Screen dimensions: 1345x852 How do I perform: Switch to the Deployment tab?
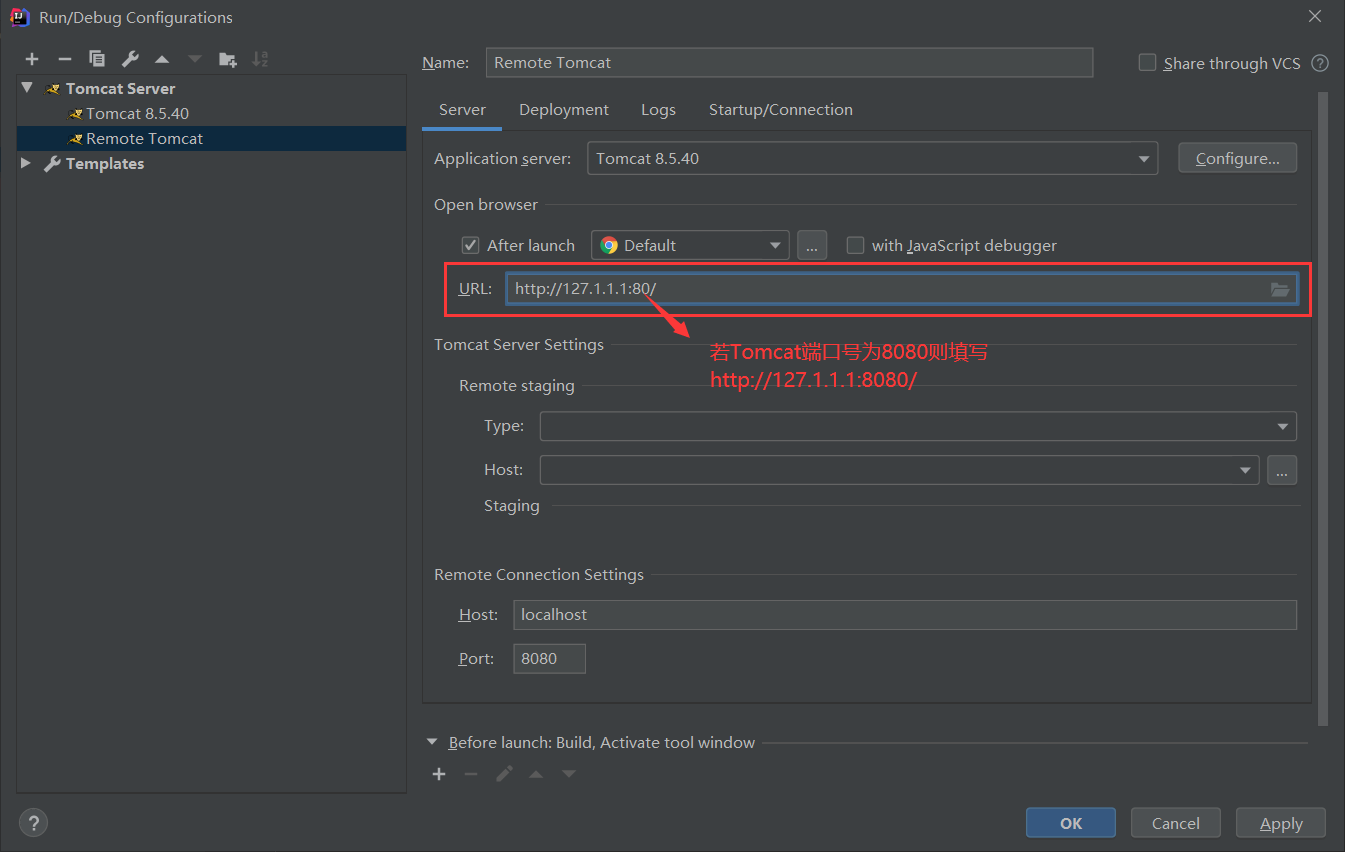point(564,110)
